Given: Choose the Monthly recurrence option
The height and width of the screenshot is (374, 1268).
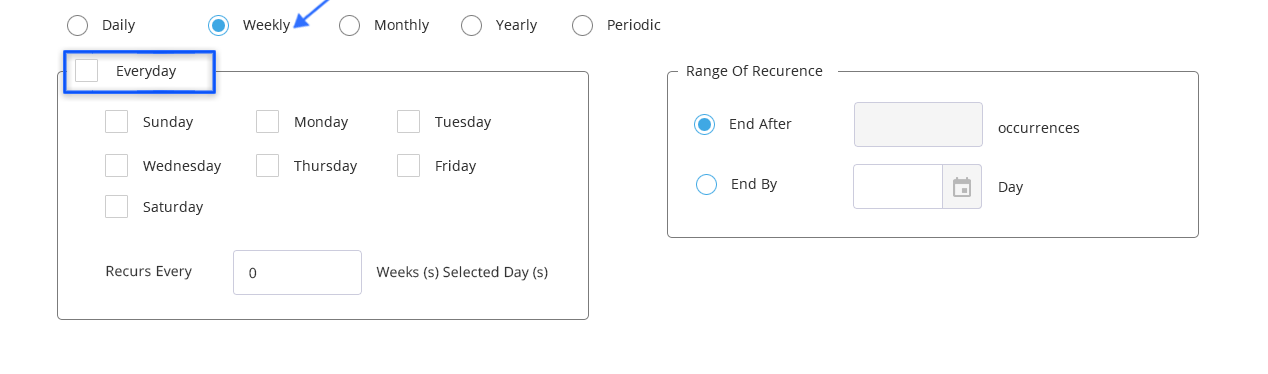Looking at the screenshot, I should tap(349, 25).
